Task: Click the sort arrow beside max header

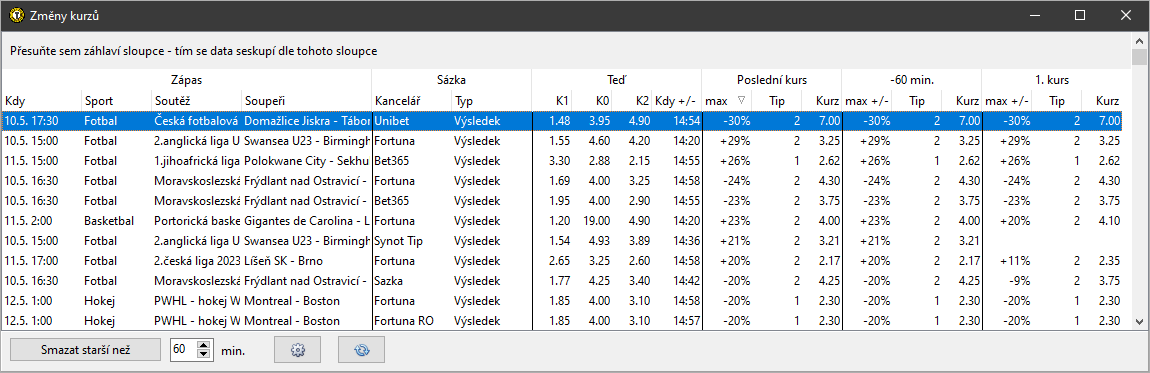Action: [x=741, y=100]
